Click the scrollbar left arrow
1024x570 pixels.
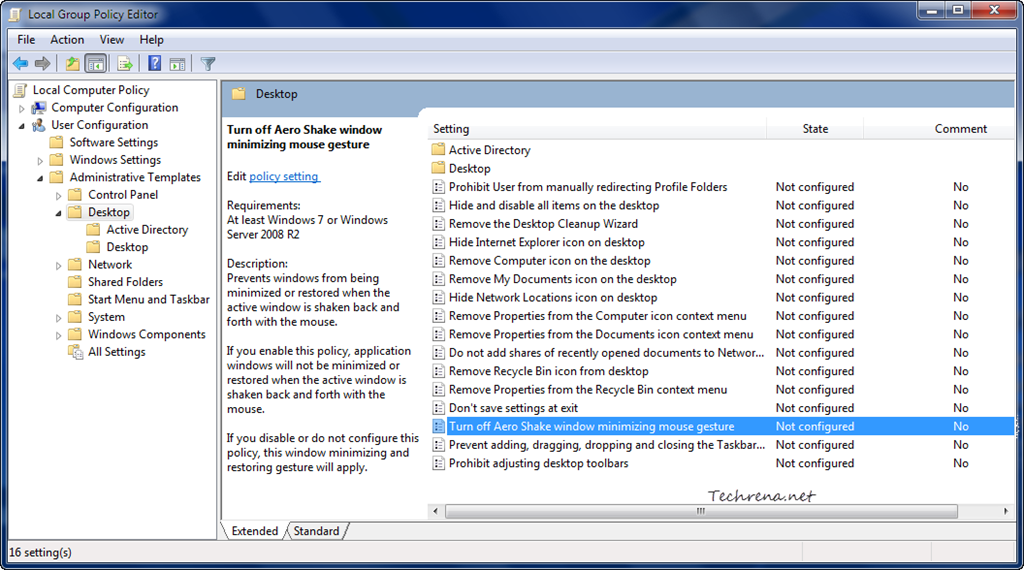point(436,511)
